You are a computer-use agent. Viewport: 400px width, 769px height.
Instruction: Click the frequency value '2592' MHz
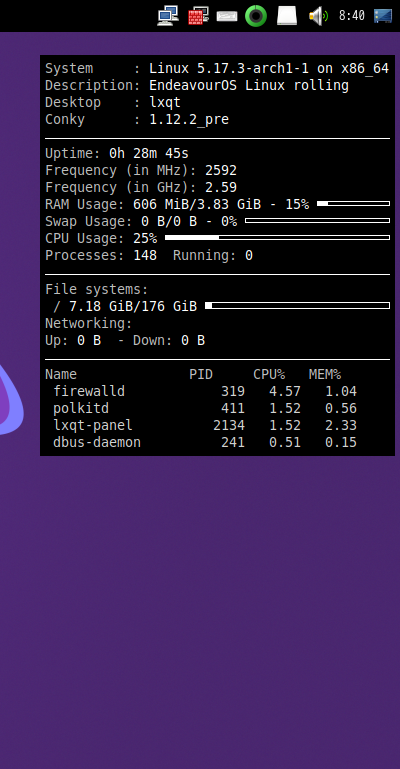click(x=221, y=171)
